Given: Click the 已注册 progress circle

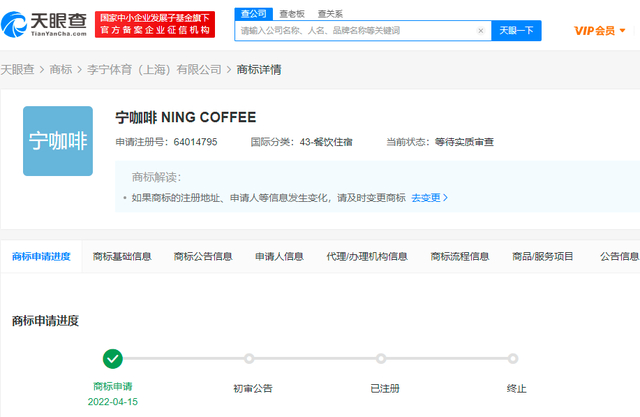Looking at the screenshot, I should [381, 358].
